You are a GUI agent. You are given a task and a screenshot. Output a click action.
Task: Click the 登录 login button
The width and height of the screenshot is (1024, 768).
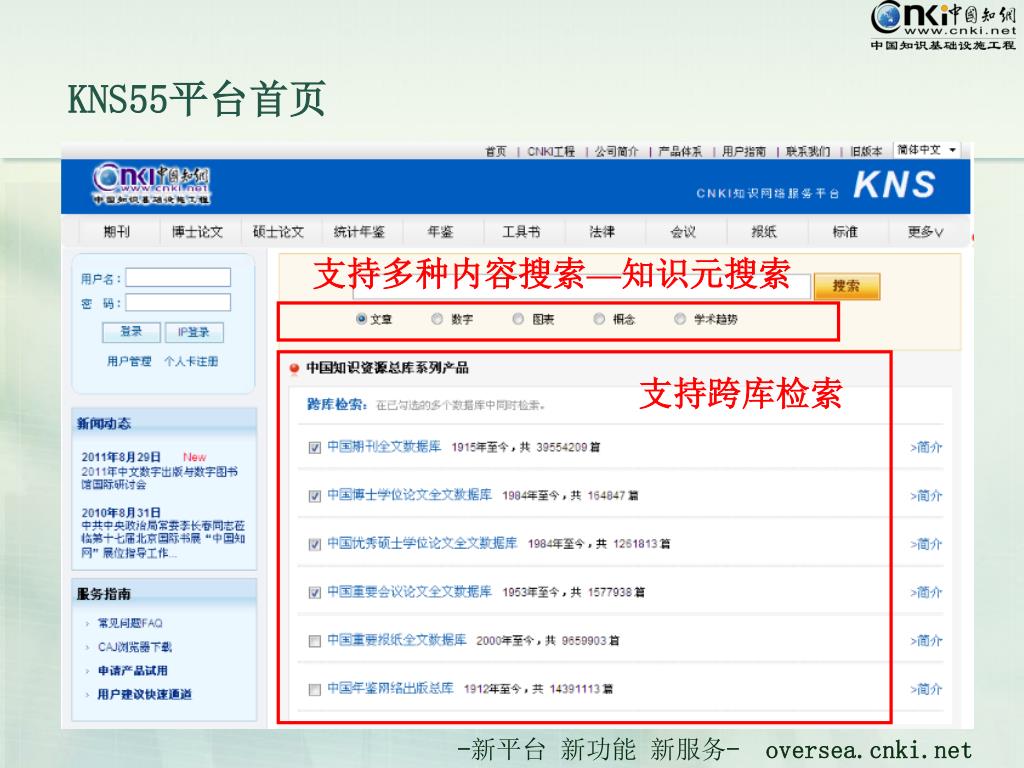(x=131, y=332)
